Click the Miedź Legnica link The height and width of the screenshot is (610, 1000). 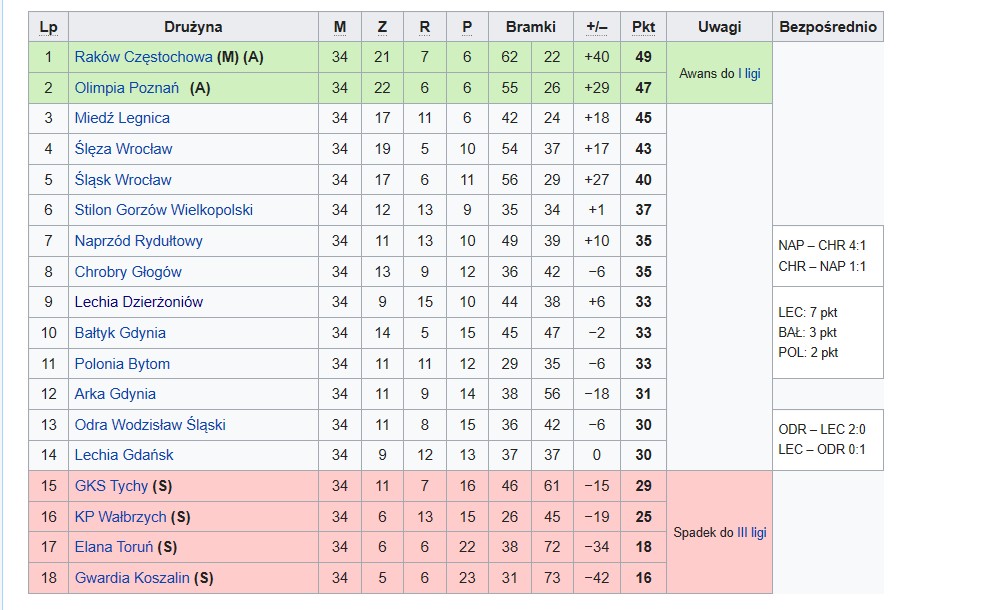point(122,118)
